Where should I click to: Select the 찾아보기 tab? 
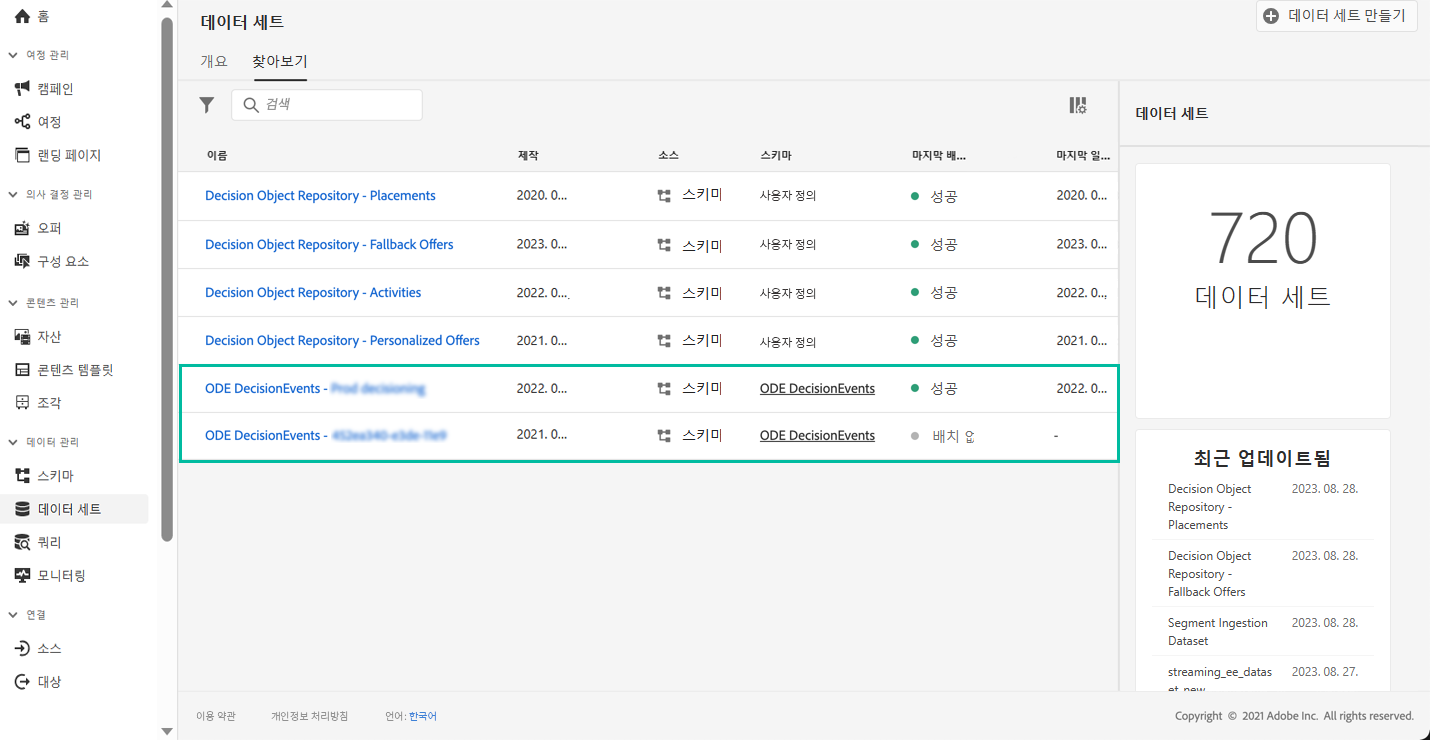280,61
